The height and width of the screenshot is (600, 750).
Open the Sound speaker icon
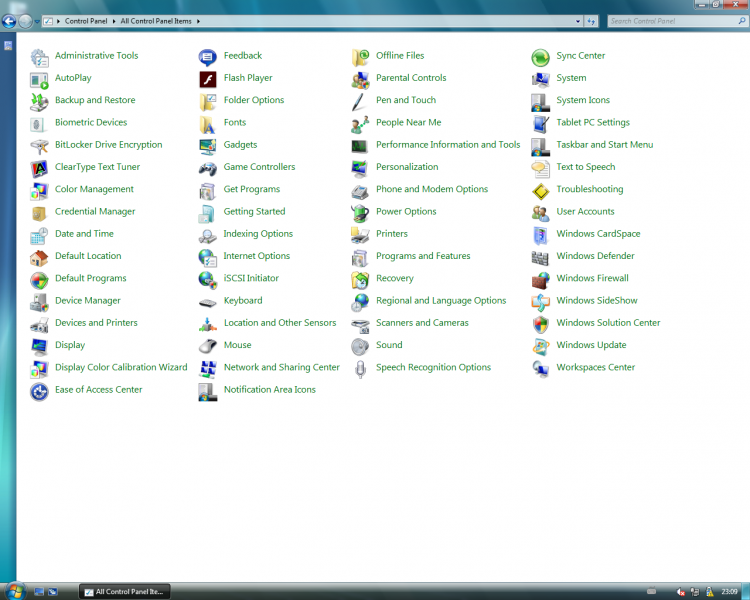coord(360,346)
